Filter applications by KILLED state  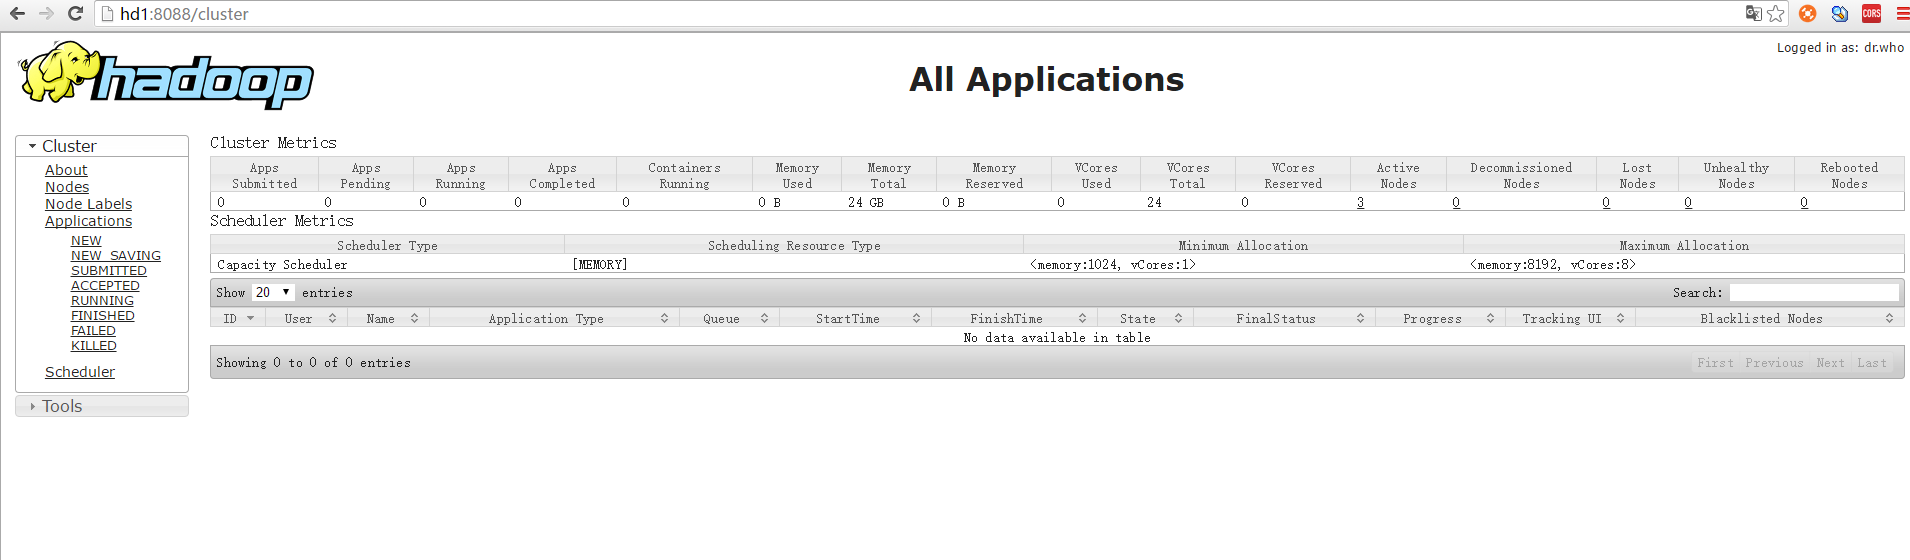coord(94,346)
